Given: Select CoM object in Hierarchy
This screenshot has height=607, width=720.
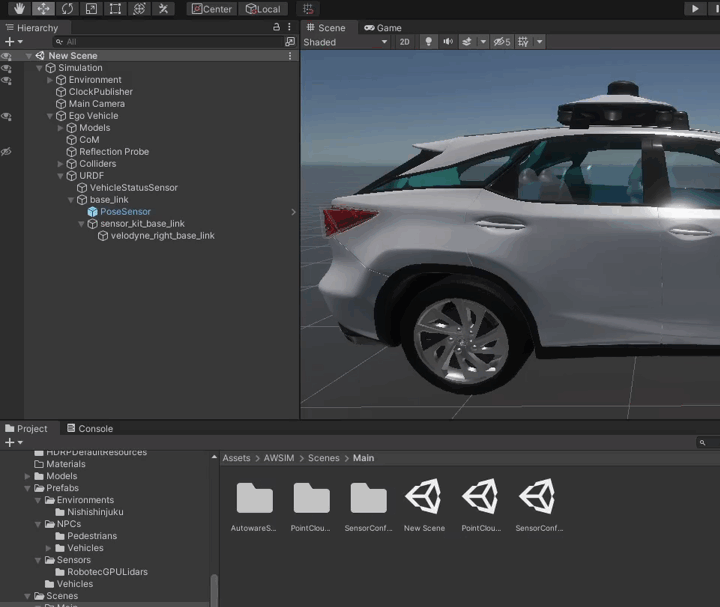Looking at the screenshot, I should click(x=89, y=140).
